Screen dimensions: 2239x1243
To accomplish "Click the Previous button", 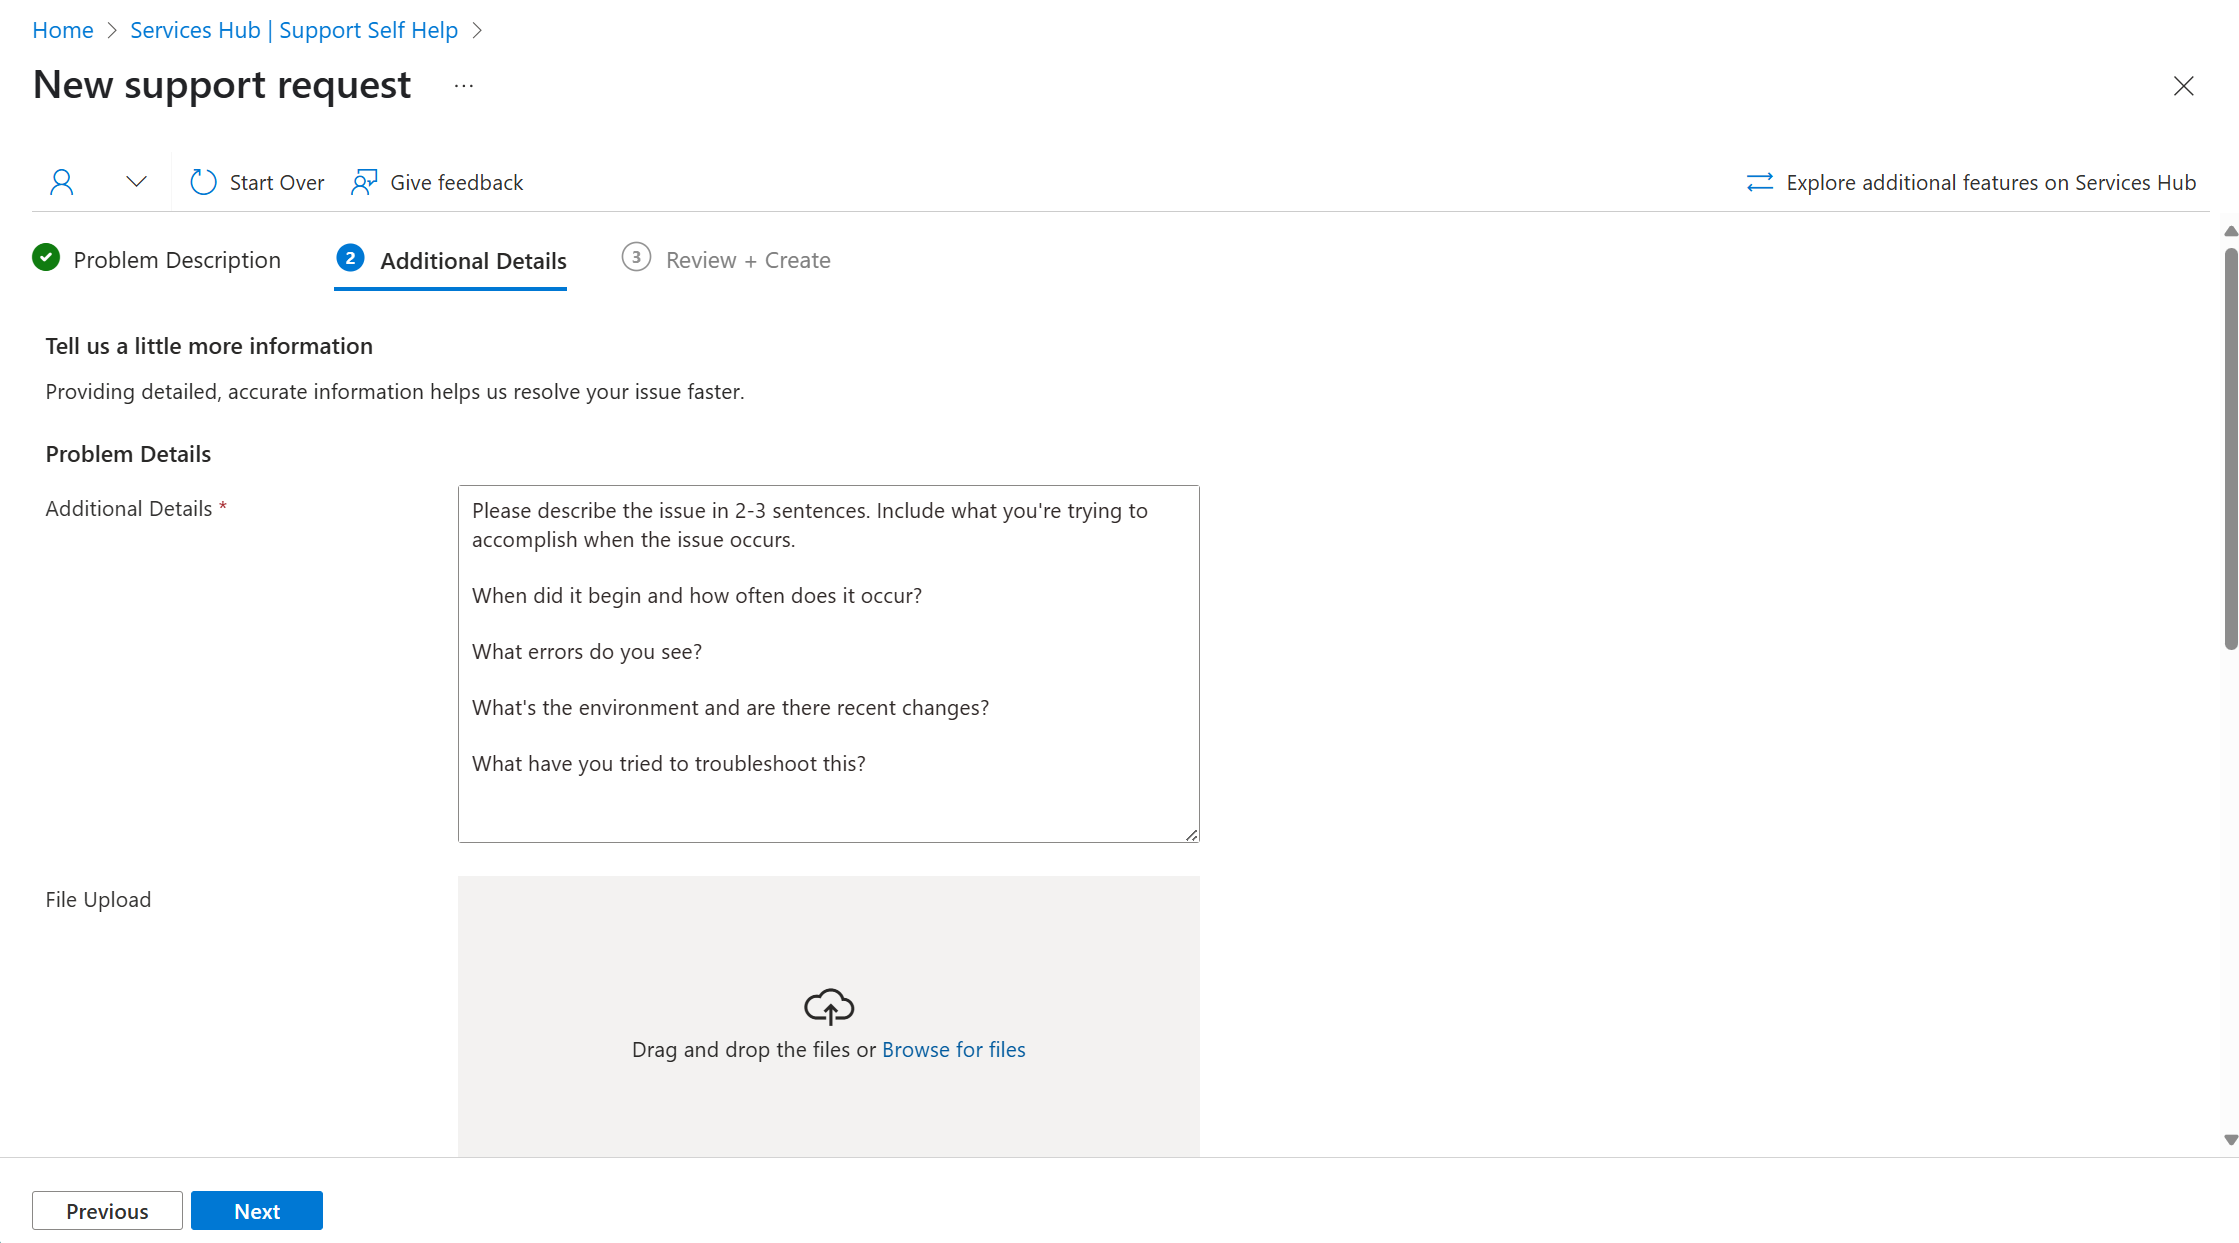I will 107,1209.
